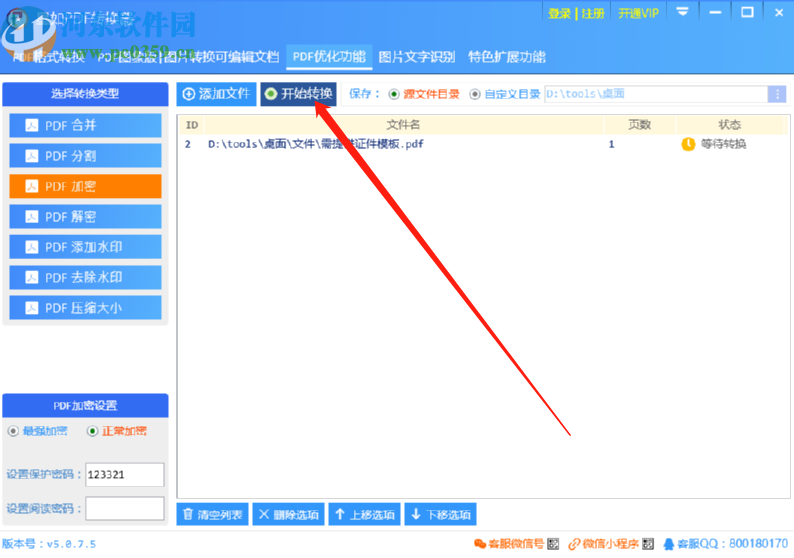Click the ID column header
794x558 pixels.
(192, 125)
